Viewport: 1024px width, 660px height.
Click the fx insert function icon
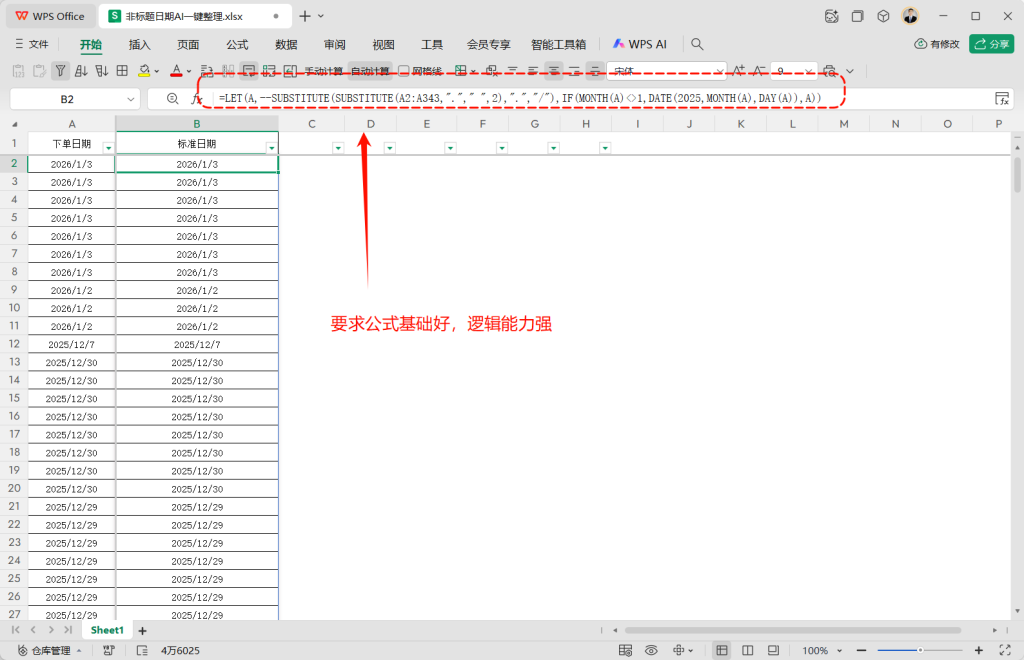point(197,99)
